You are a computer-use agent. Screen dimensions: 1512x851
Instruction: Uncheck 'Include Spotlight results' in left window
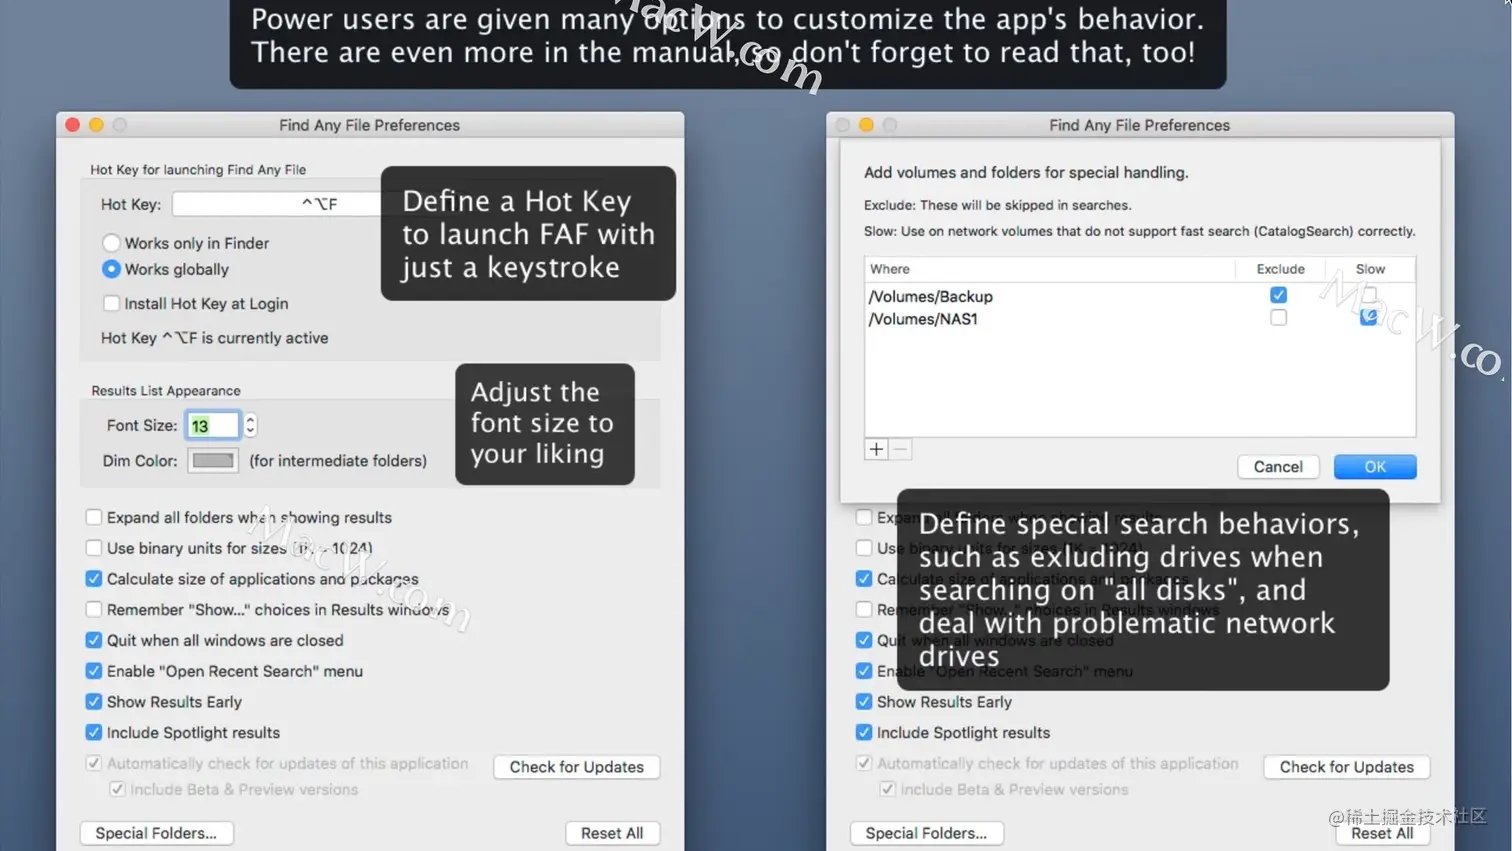94,733
